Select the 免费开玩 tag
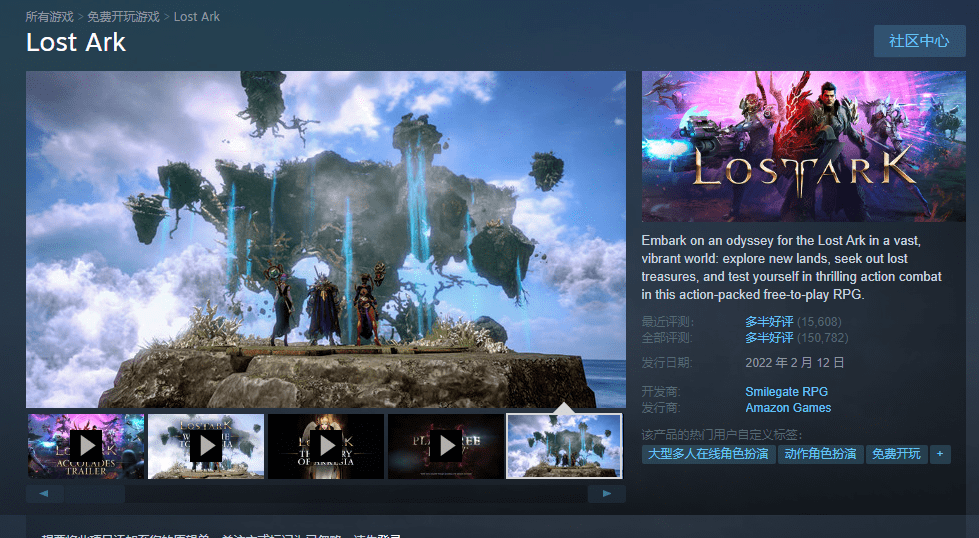This screenshot has width=979, height=538. [896, 454]
